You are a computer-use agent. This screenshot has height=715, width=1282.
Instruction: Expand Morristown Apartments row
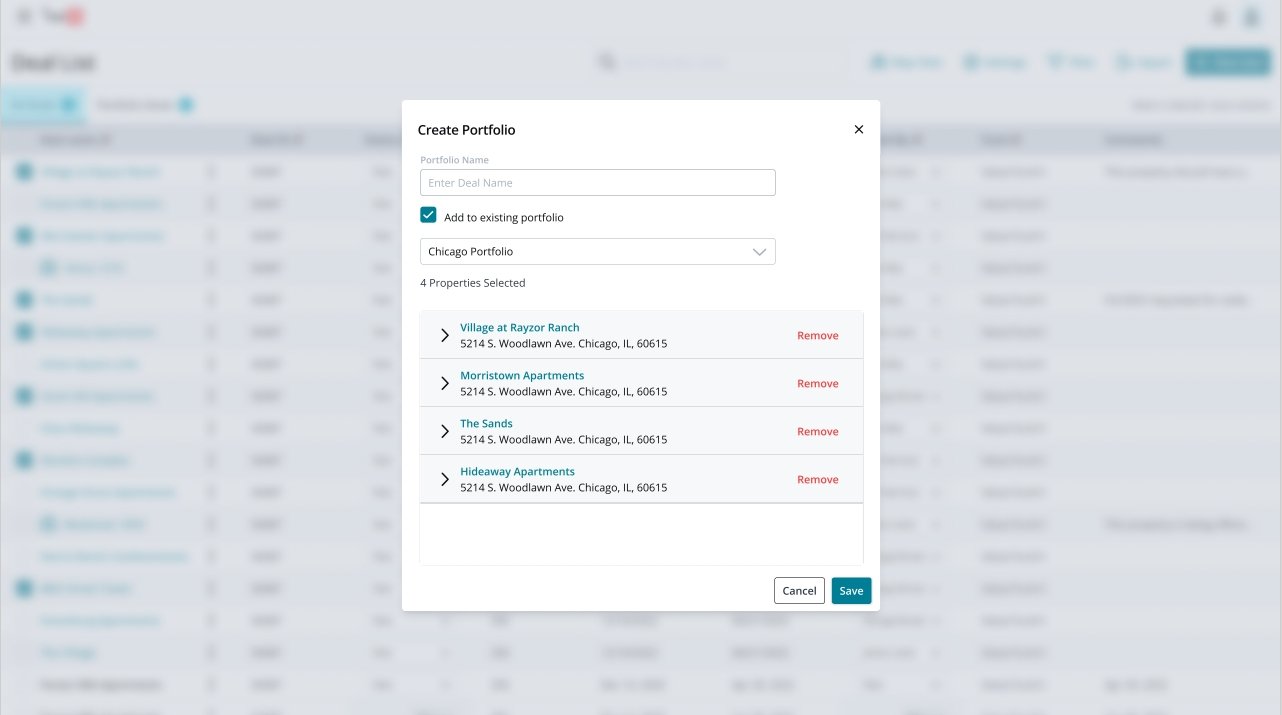[445, 383]
